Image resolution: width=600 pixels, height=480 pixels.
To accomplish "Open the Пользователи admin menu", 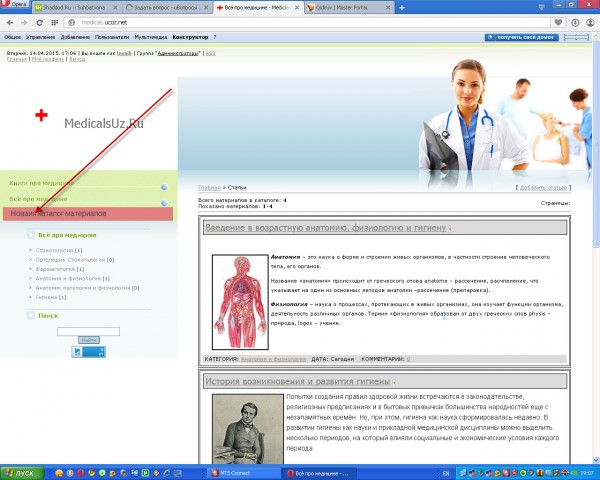I will point(112,37).
